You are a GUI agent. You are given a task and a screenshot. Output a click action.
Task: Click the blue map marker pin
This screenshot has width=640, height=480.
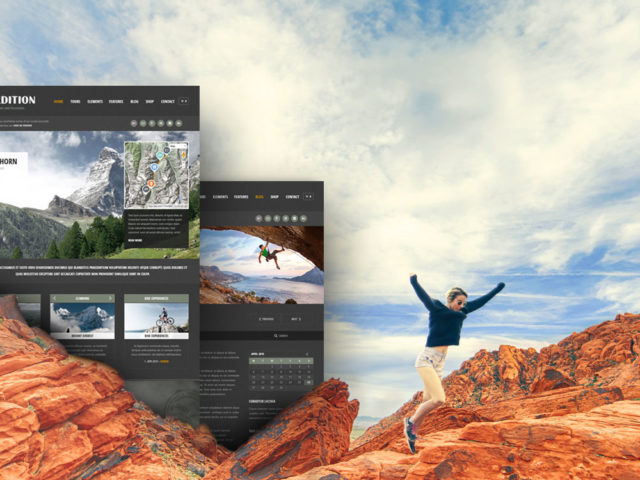point(154,167)
